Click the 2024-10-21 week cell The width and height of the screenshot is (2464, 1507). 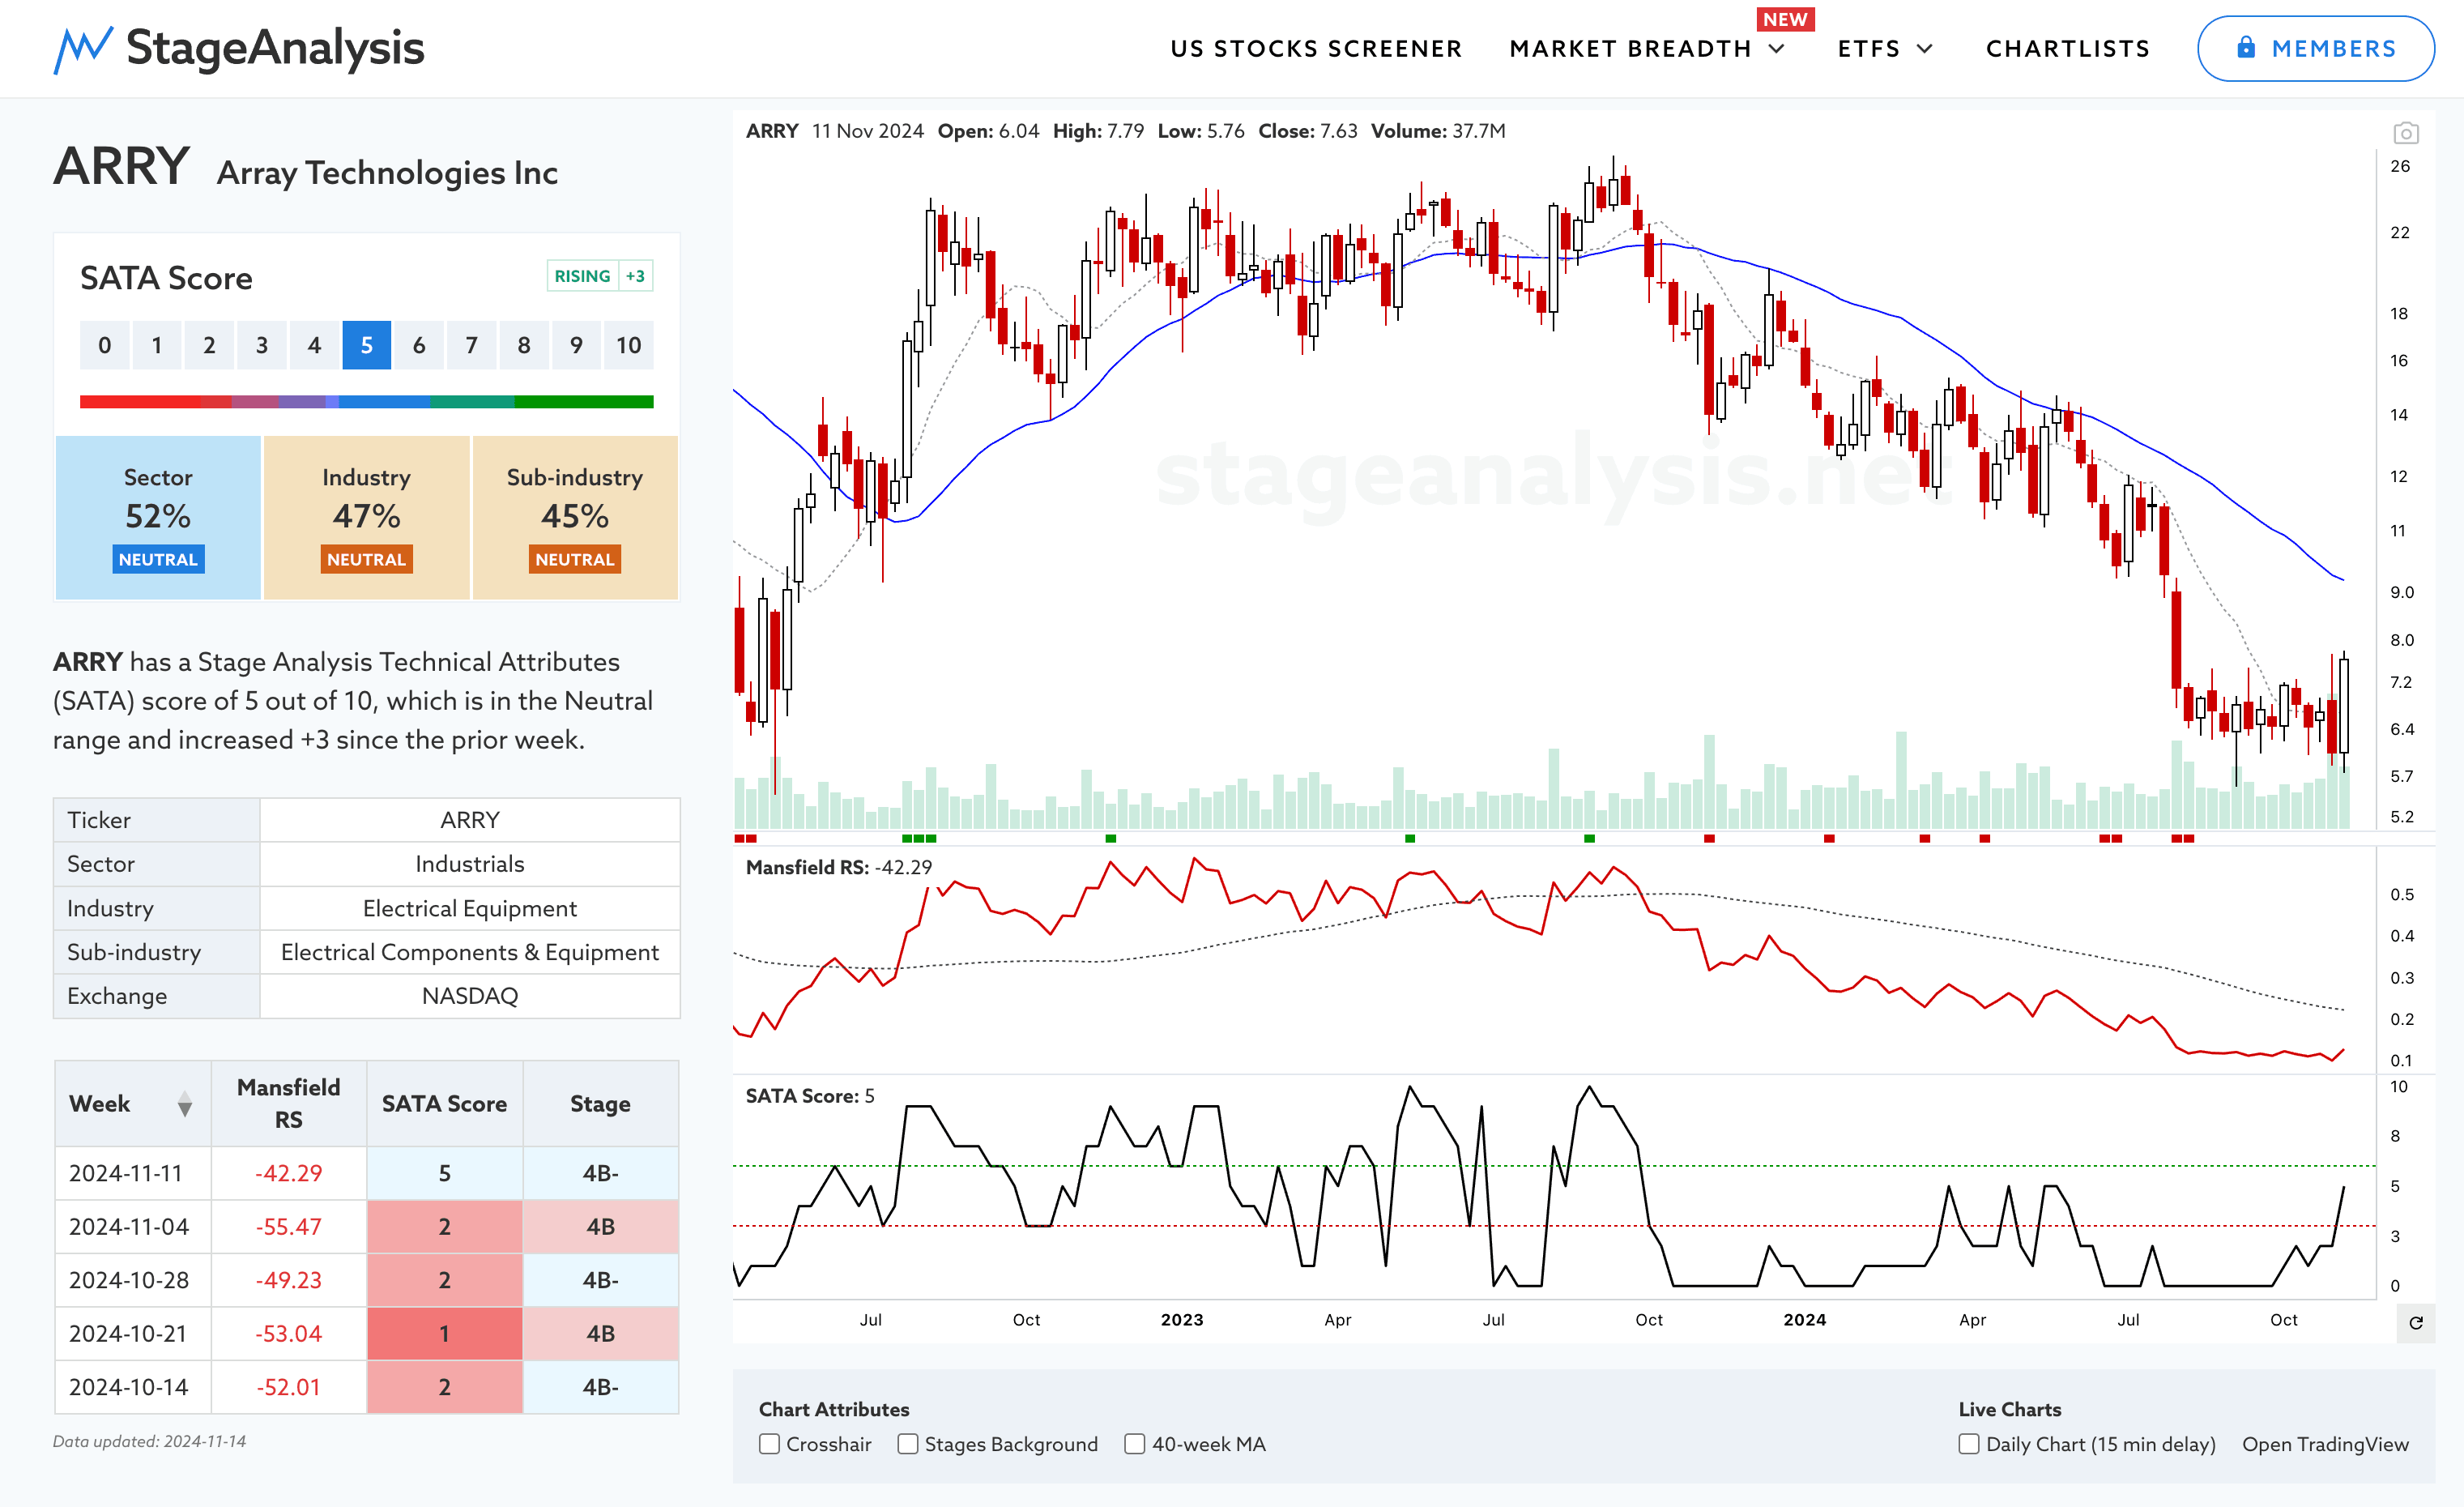click(132, 1334)
